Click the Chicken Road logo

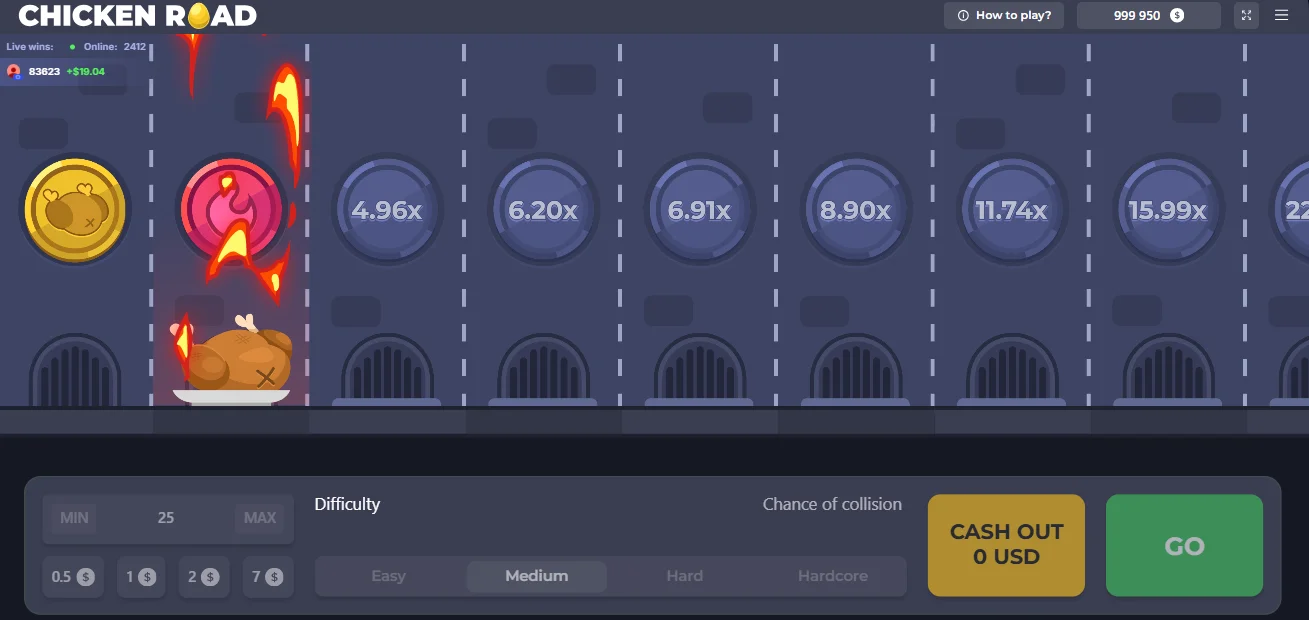138,15
